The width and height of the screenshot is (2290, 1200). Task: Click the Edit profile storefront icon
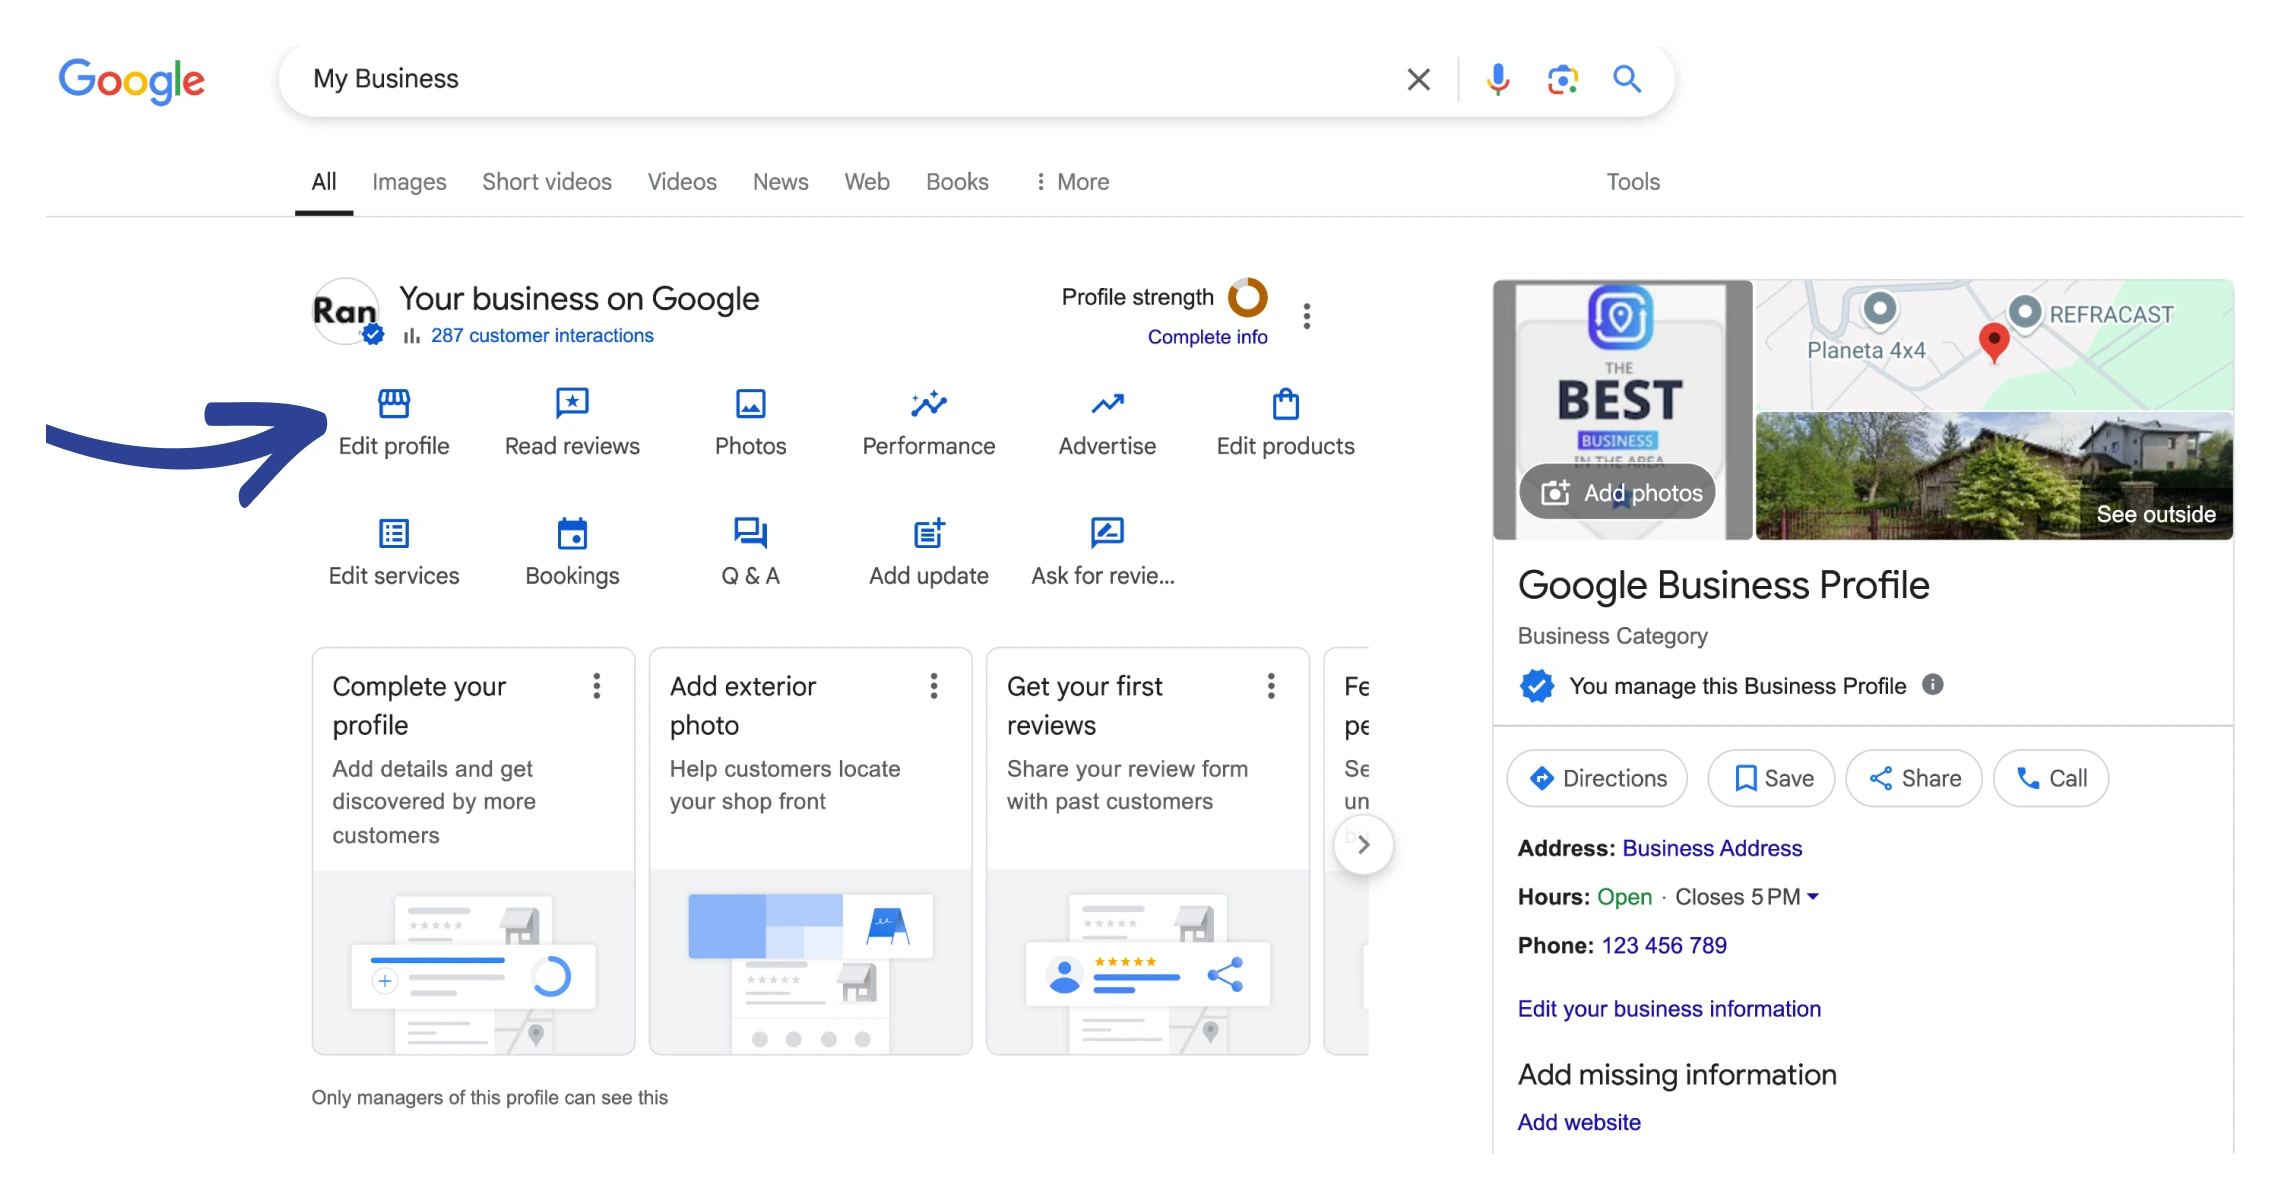pyautogui.click(x=394, y=404)
